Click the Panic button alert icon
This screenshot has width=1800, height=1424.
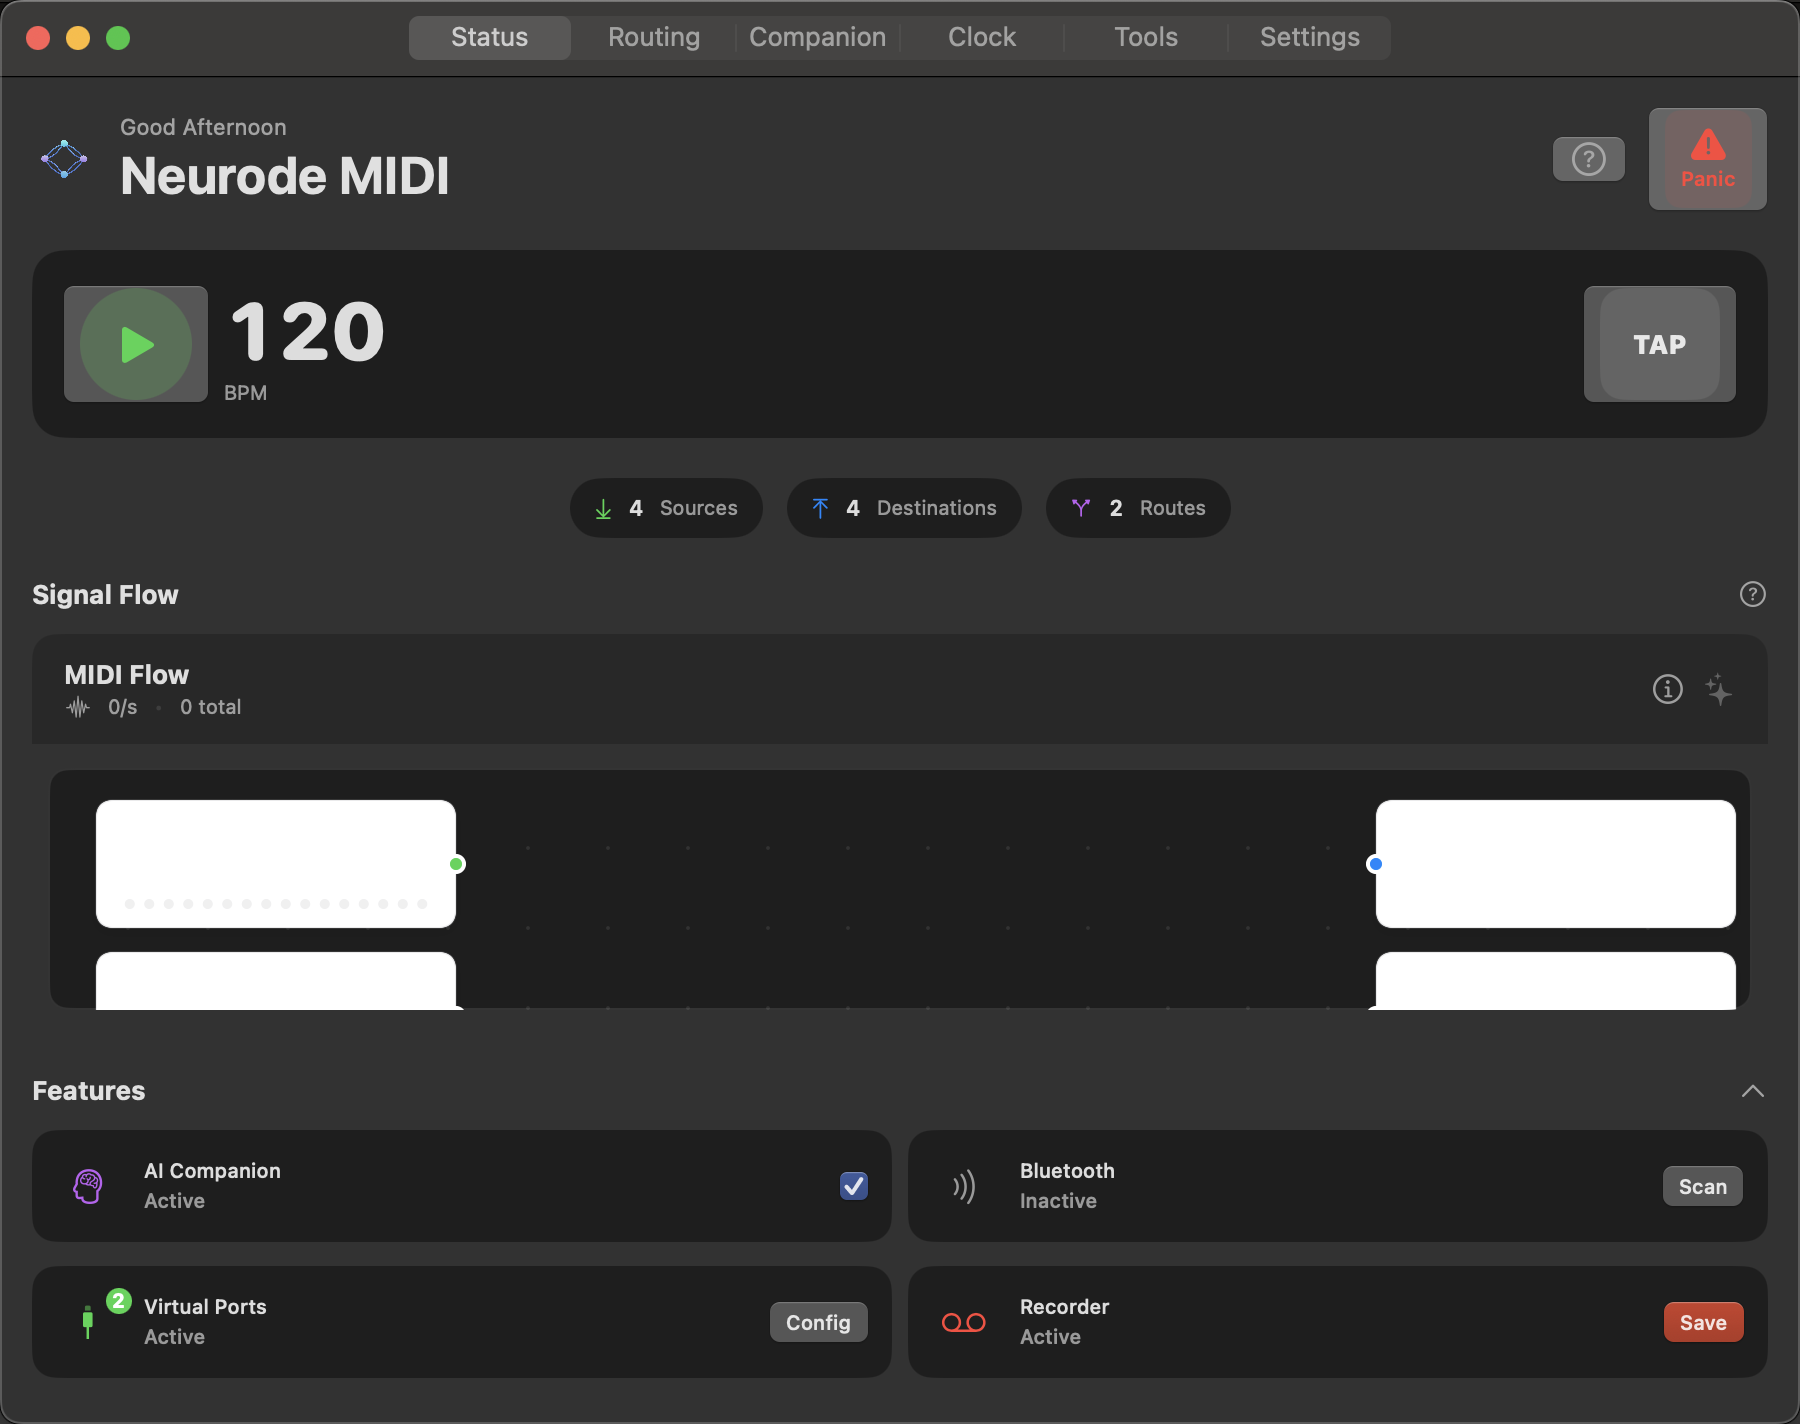point(1707,145)
